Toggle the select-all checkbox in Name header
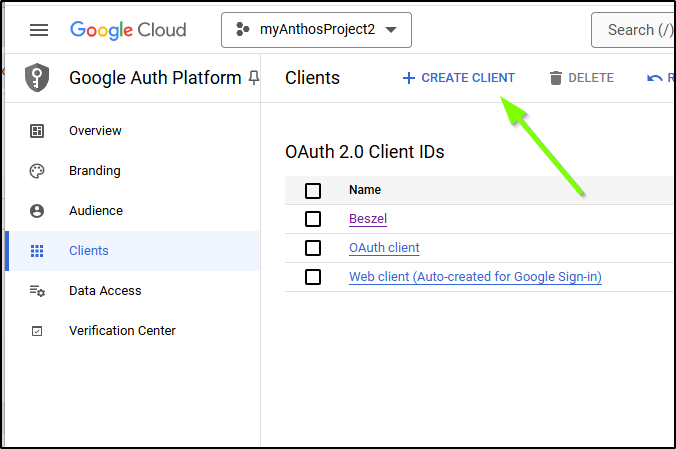The height and width of the screenshot is (449, 676). pos(313,190)
